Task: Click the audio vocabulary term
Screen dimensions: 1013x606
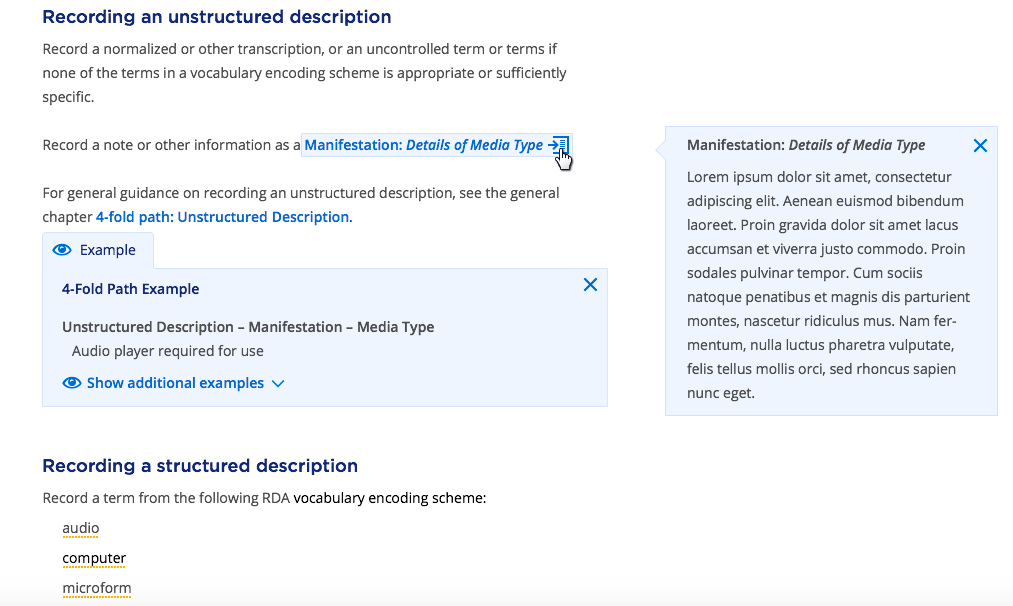Action: pyautogui.click(x=81, y=528)
